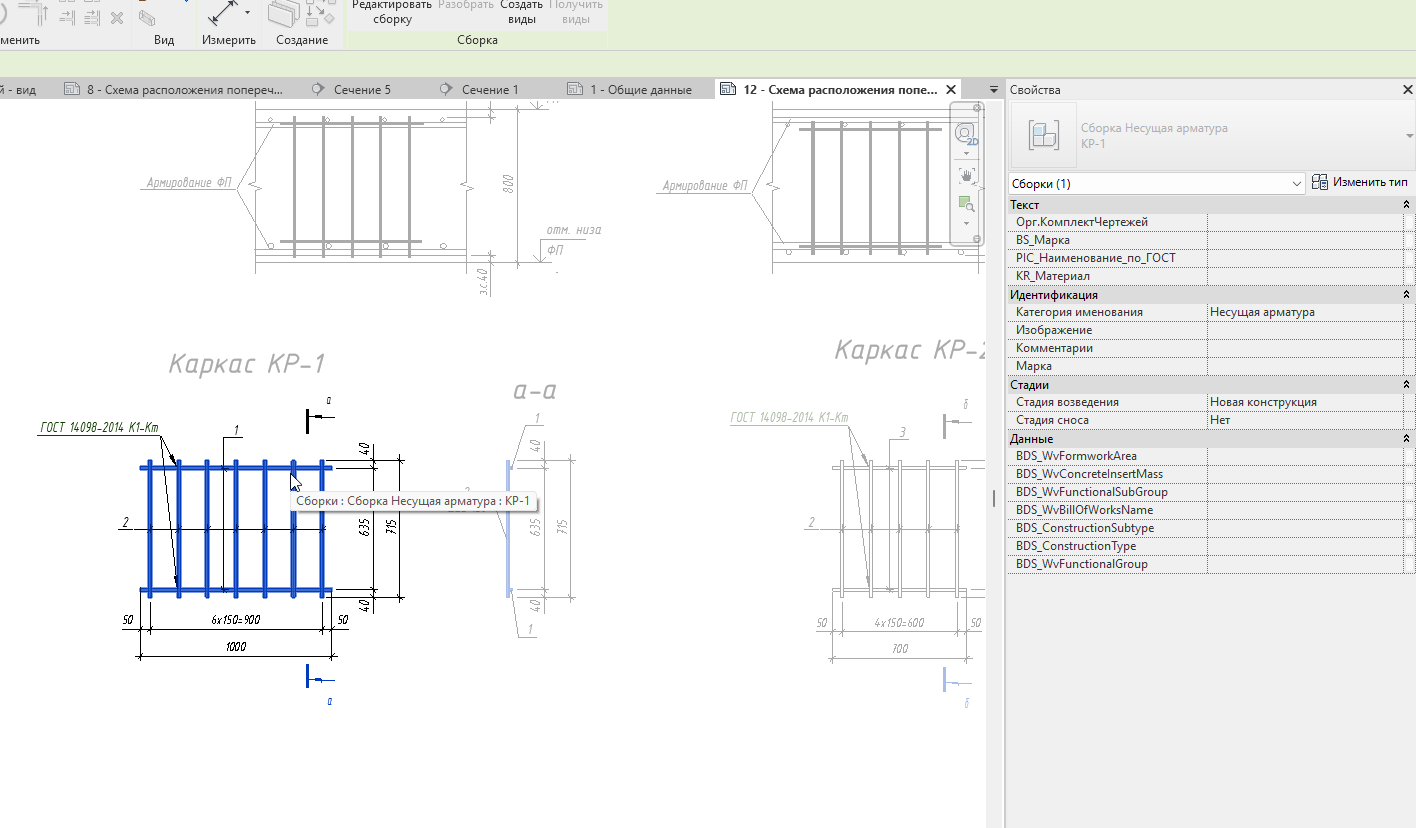The image size is (1416, 828).
Task: Close the Properties (Свойства) panel
Action: click(1408, 90)
